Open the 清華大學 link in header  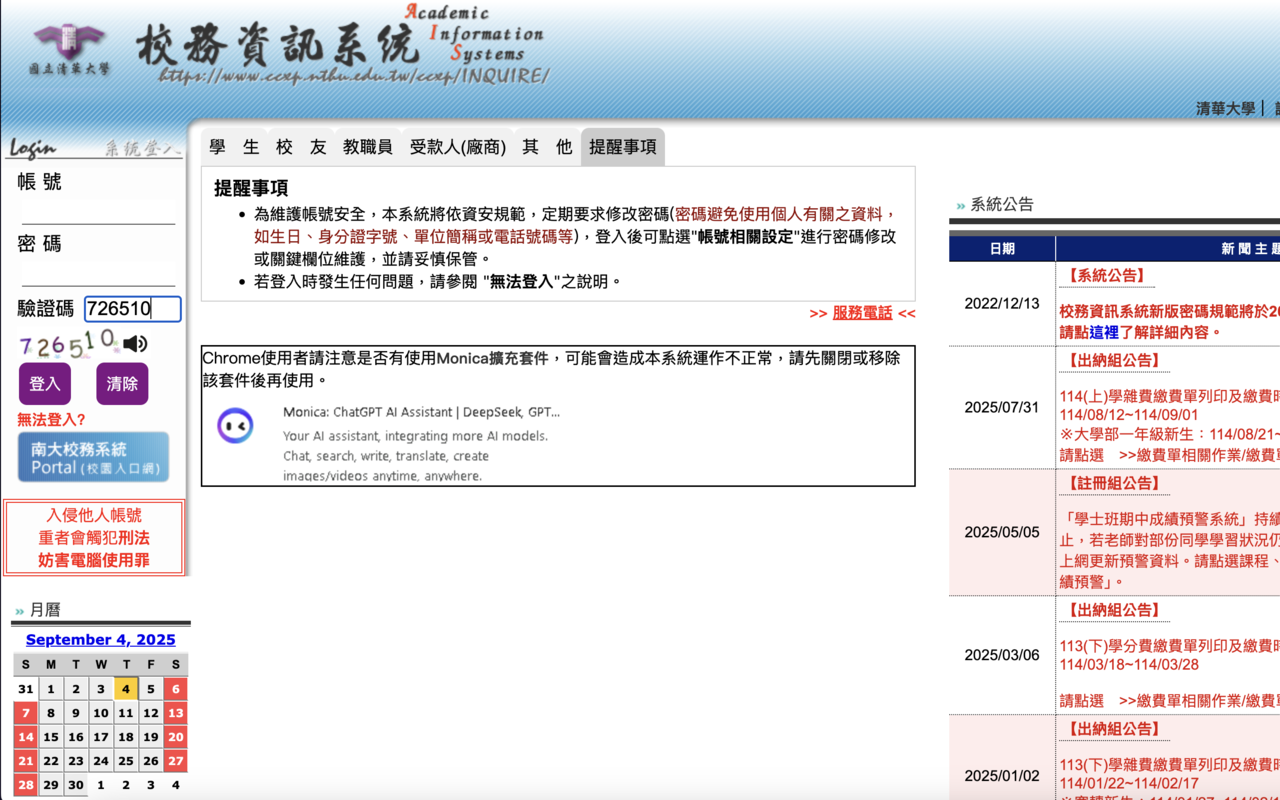(x=1225, y=108)
